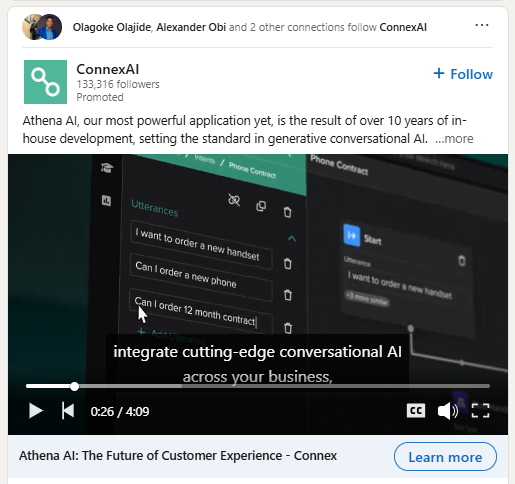Click the 0:26 / 4:09 time display
Viewport: 515px width, 484px height.
120,411
